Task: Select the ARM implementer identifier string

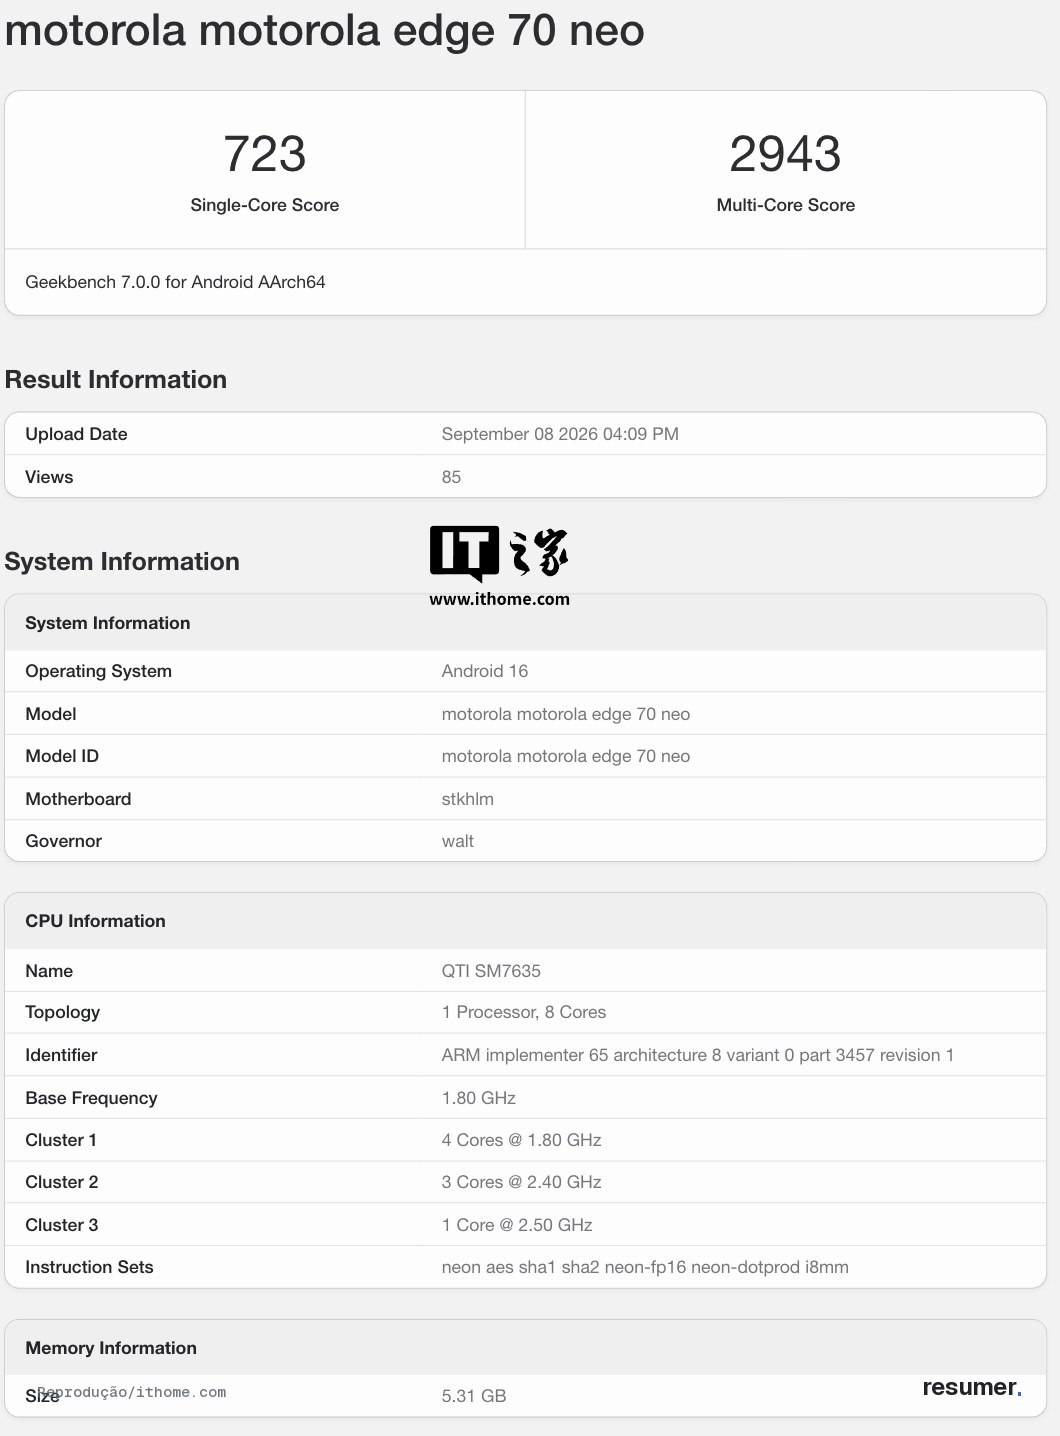Action: (x=698, y=1055)
